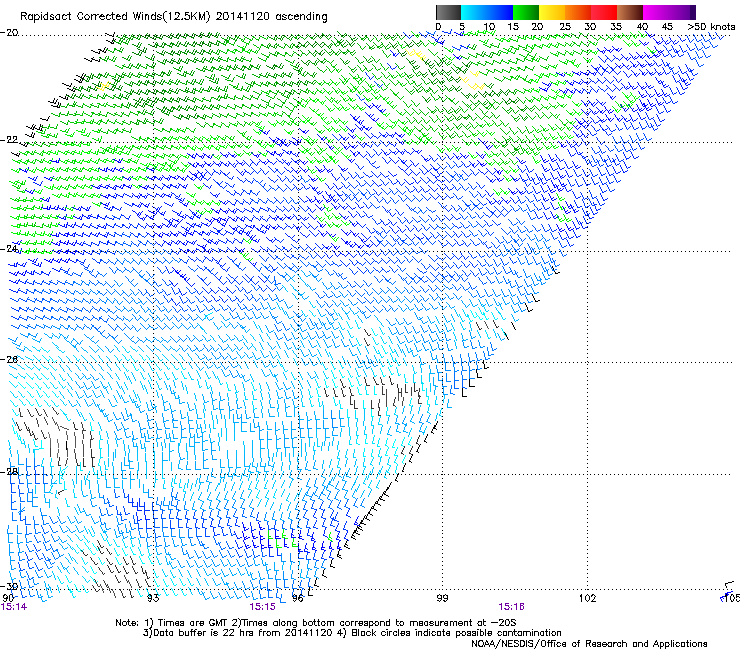740x650 pixels.
Task: Click the brown 35-40 knots legend swatch
Action: [630, 12]
